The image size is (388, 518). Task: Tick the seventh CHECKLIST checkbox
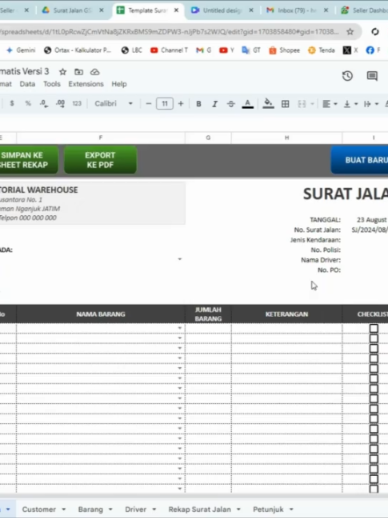374,389
